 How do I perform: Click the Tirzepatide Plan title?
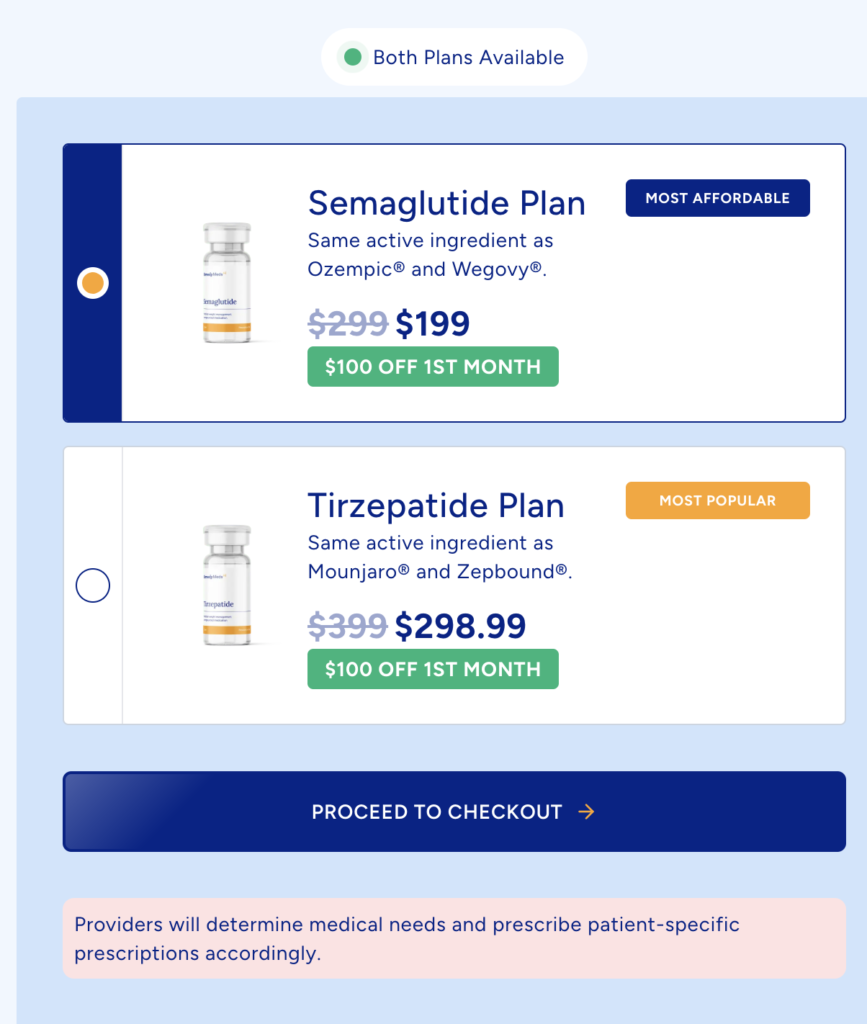coord(435,505)
